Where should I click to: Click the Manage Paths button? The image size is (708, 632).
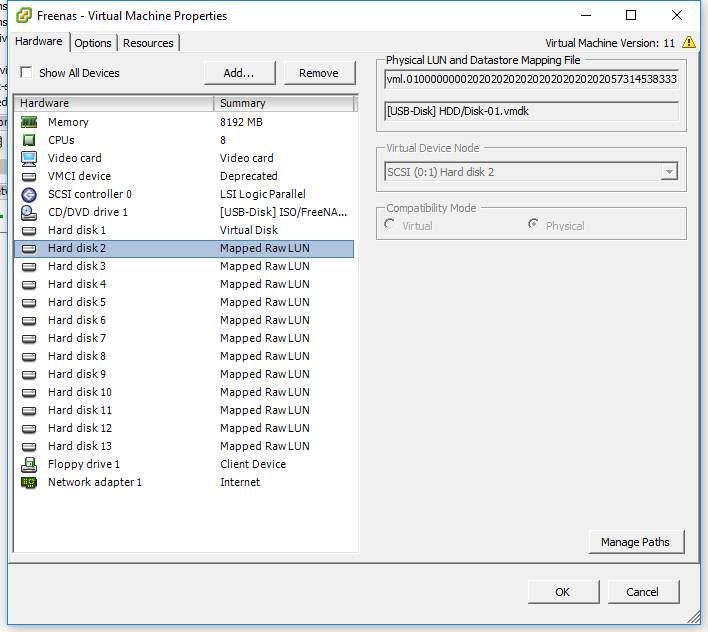coord(636,542)
